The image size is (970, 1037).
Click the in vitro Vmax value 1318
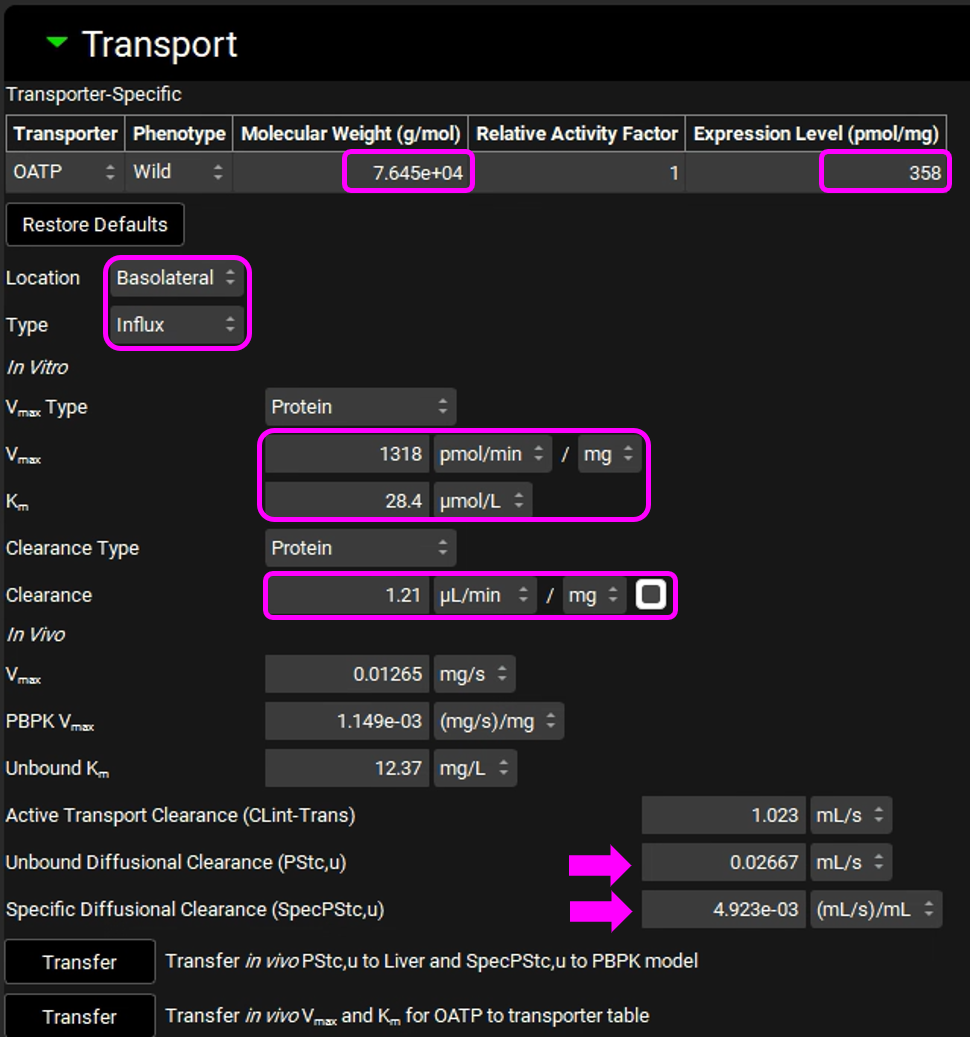click(x=347, y=454)
